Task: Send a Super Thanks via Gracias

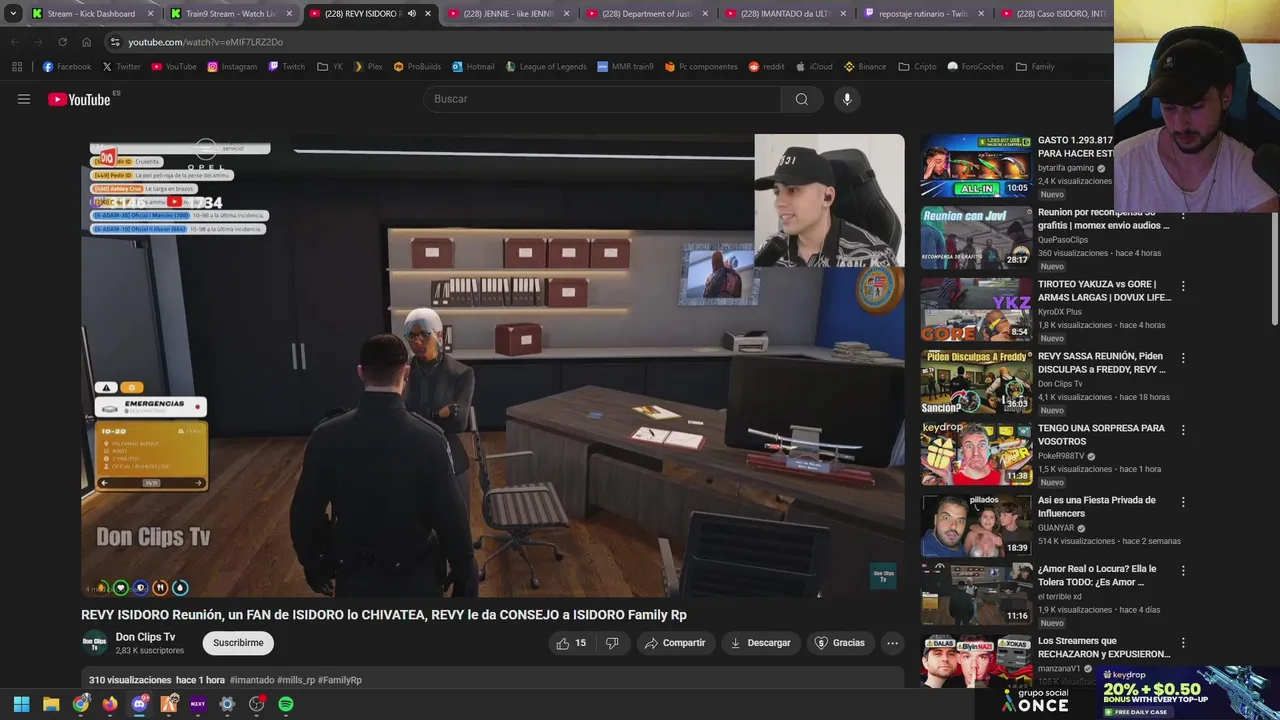Action: [x=840, y=643]
